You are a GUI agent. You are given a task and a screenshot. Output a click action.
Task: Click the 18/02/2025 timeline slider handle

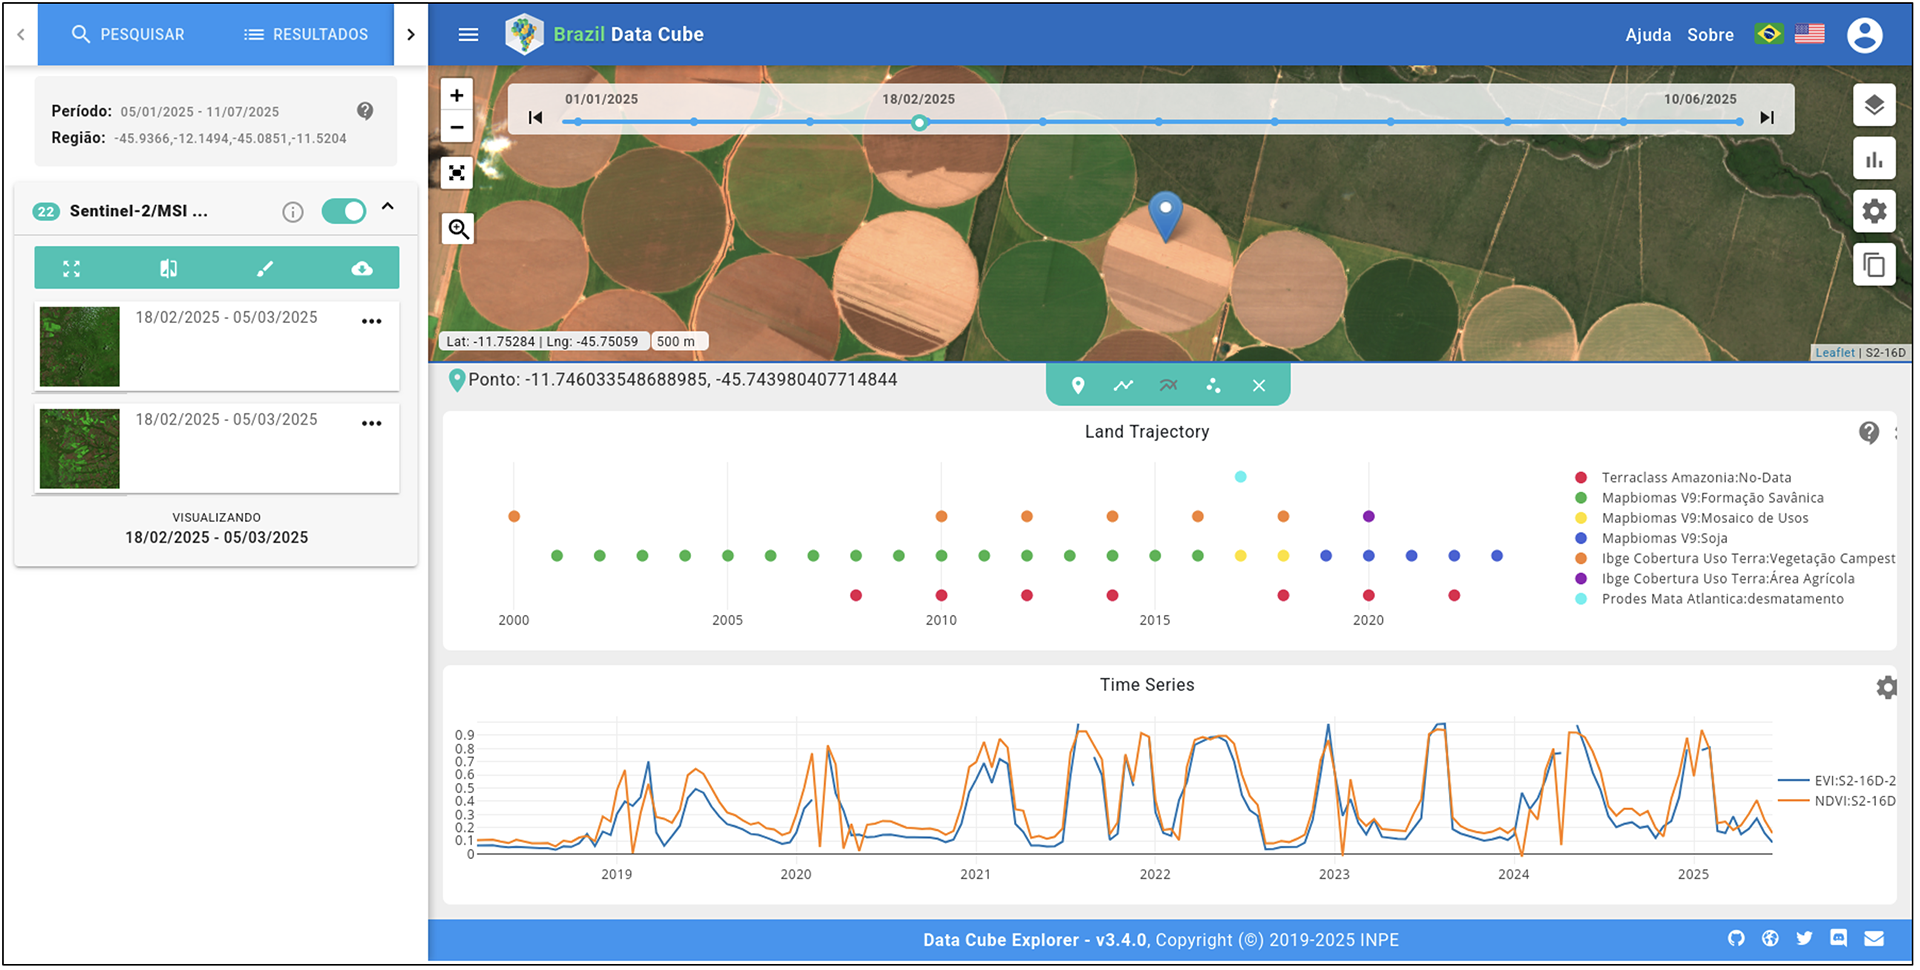click(x=919, y=122)
